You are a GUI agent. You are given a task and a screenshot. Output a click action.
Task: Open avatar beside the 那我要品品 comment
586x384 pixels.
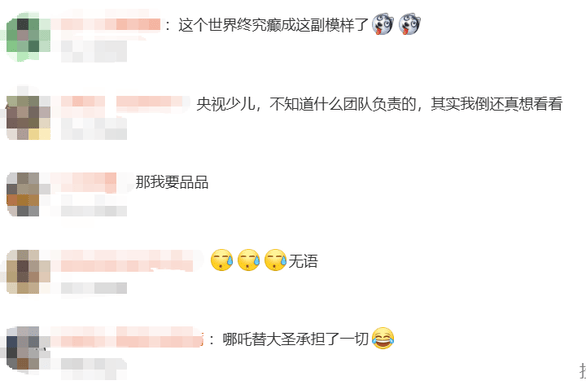(x=23, y=194)
